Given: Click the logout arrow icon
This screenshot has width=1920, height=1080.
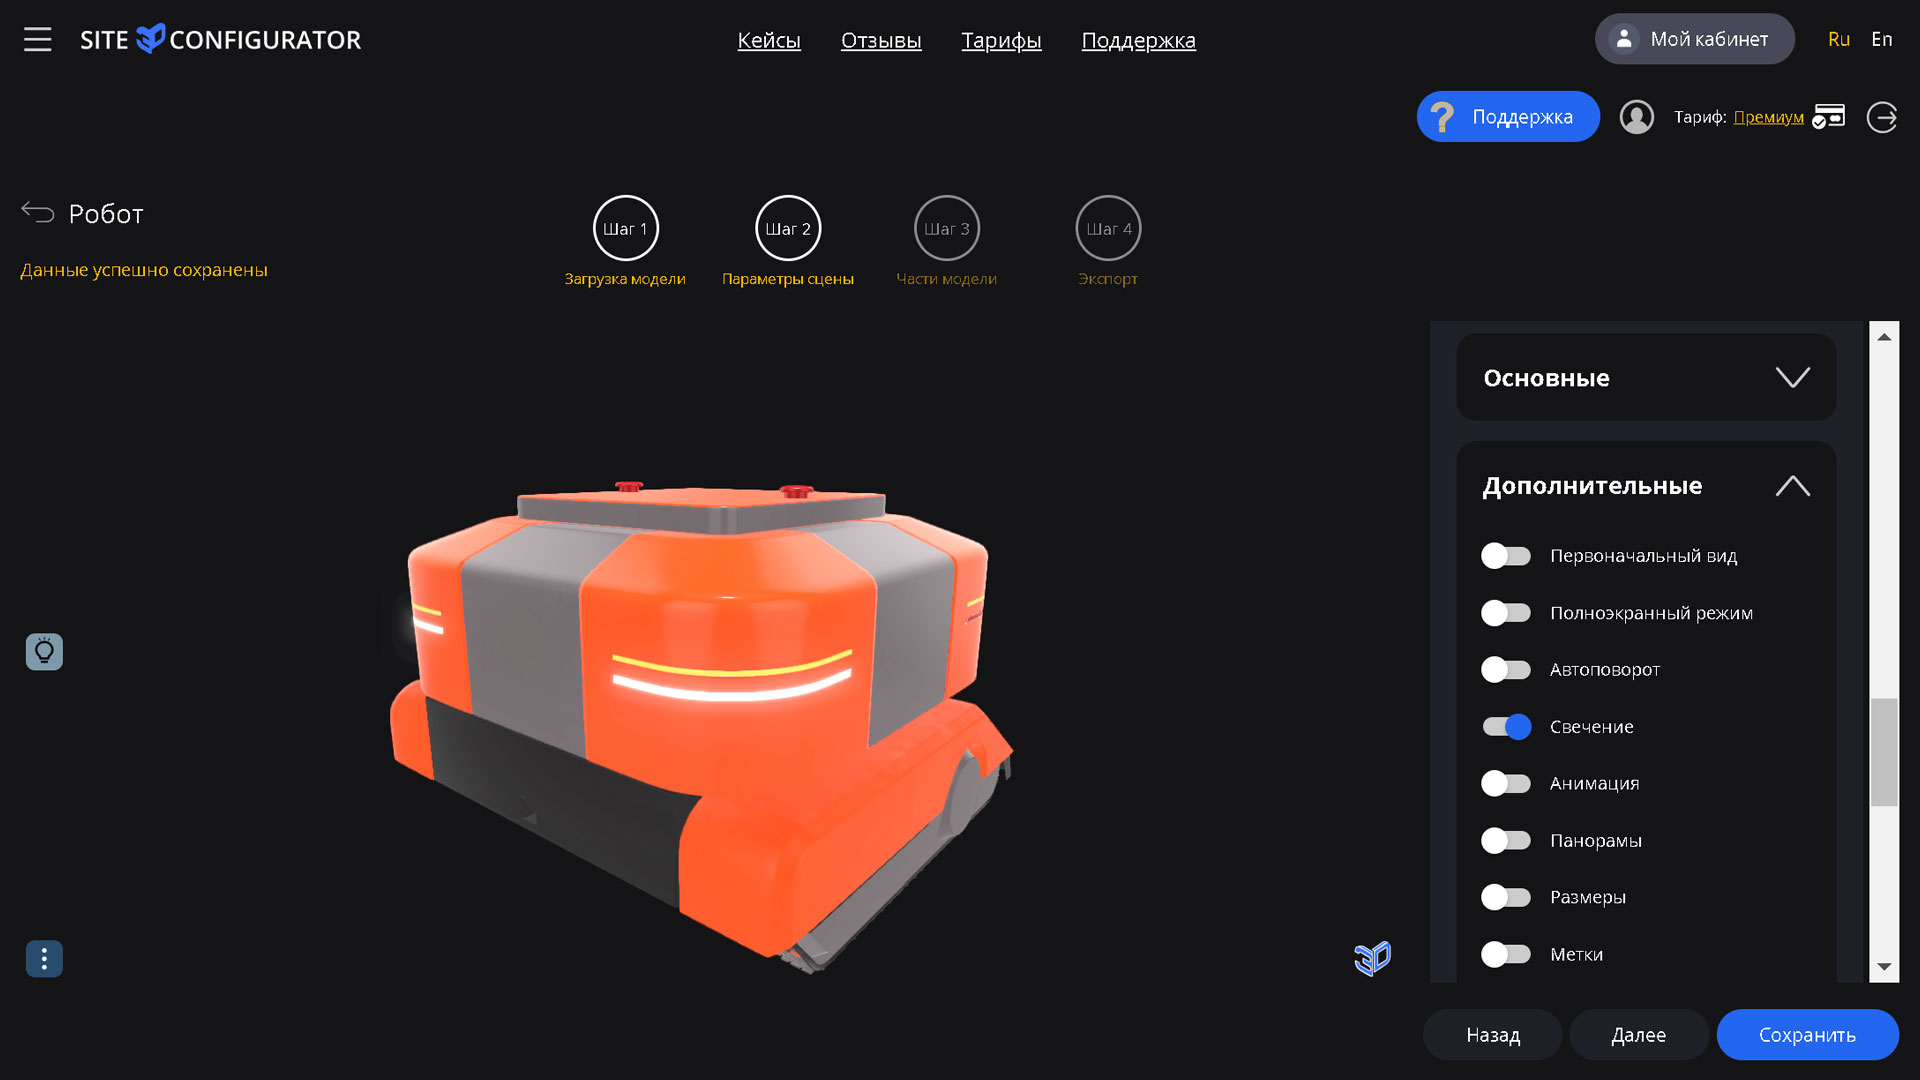Looking at the screenshot, I should pos(1881,117).
